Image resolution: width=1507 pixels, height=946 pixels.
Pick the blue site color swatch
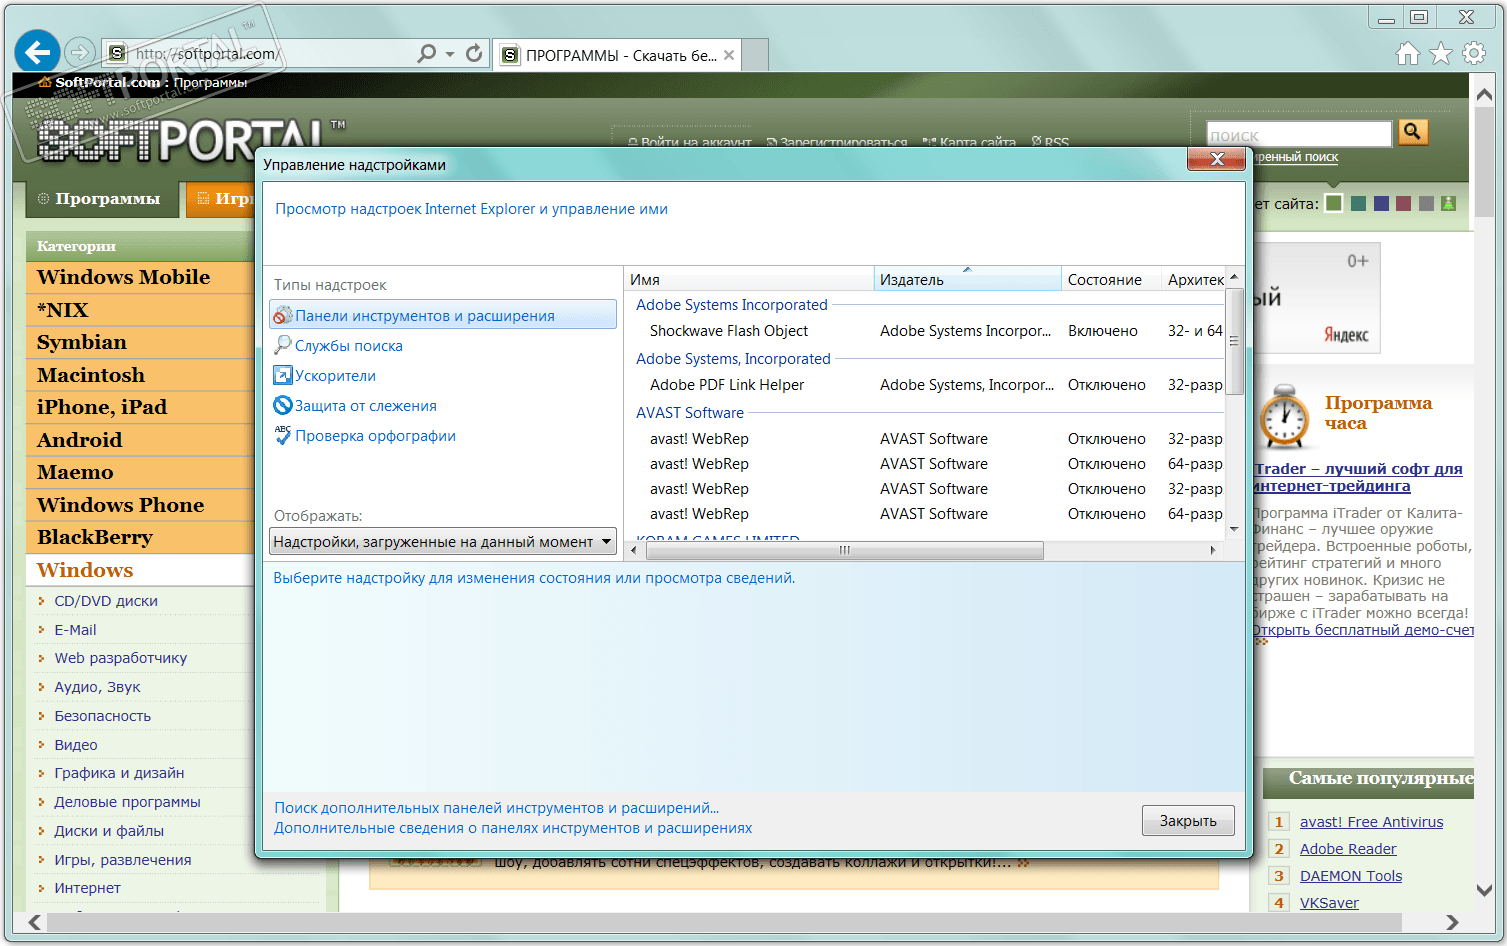[1381, 204]
